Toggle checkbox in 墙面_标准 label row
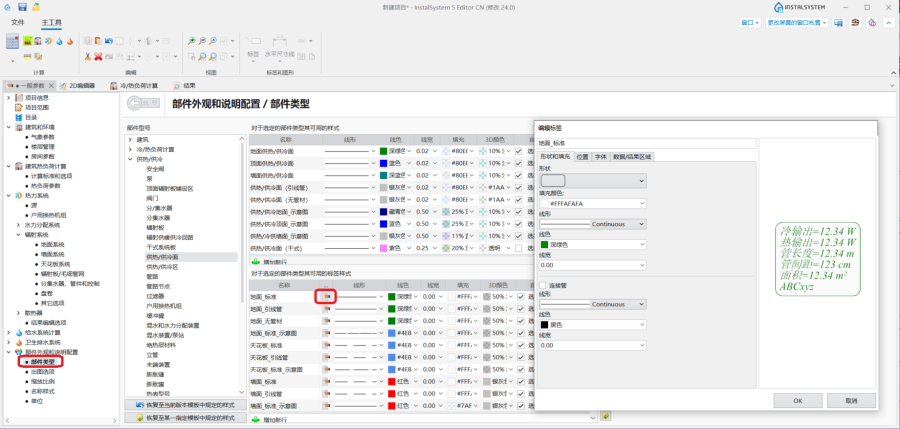The image size is (900, 429). 521,381
